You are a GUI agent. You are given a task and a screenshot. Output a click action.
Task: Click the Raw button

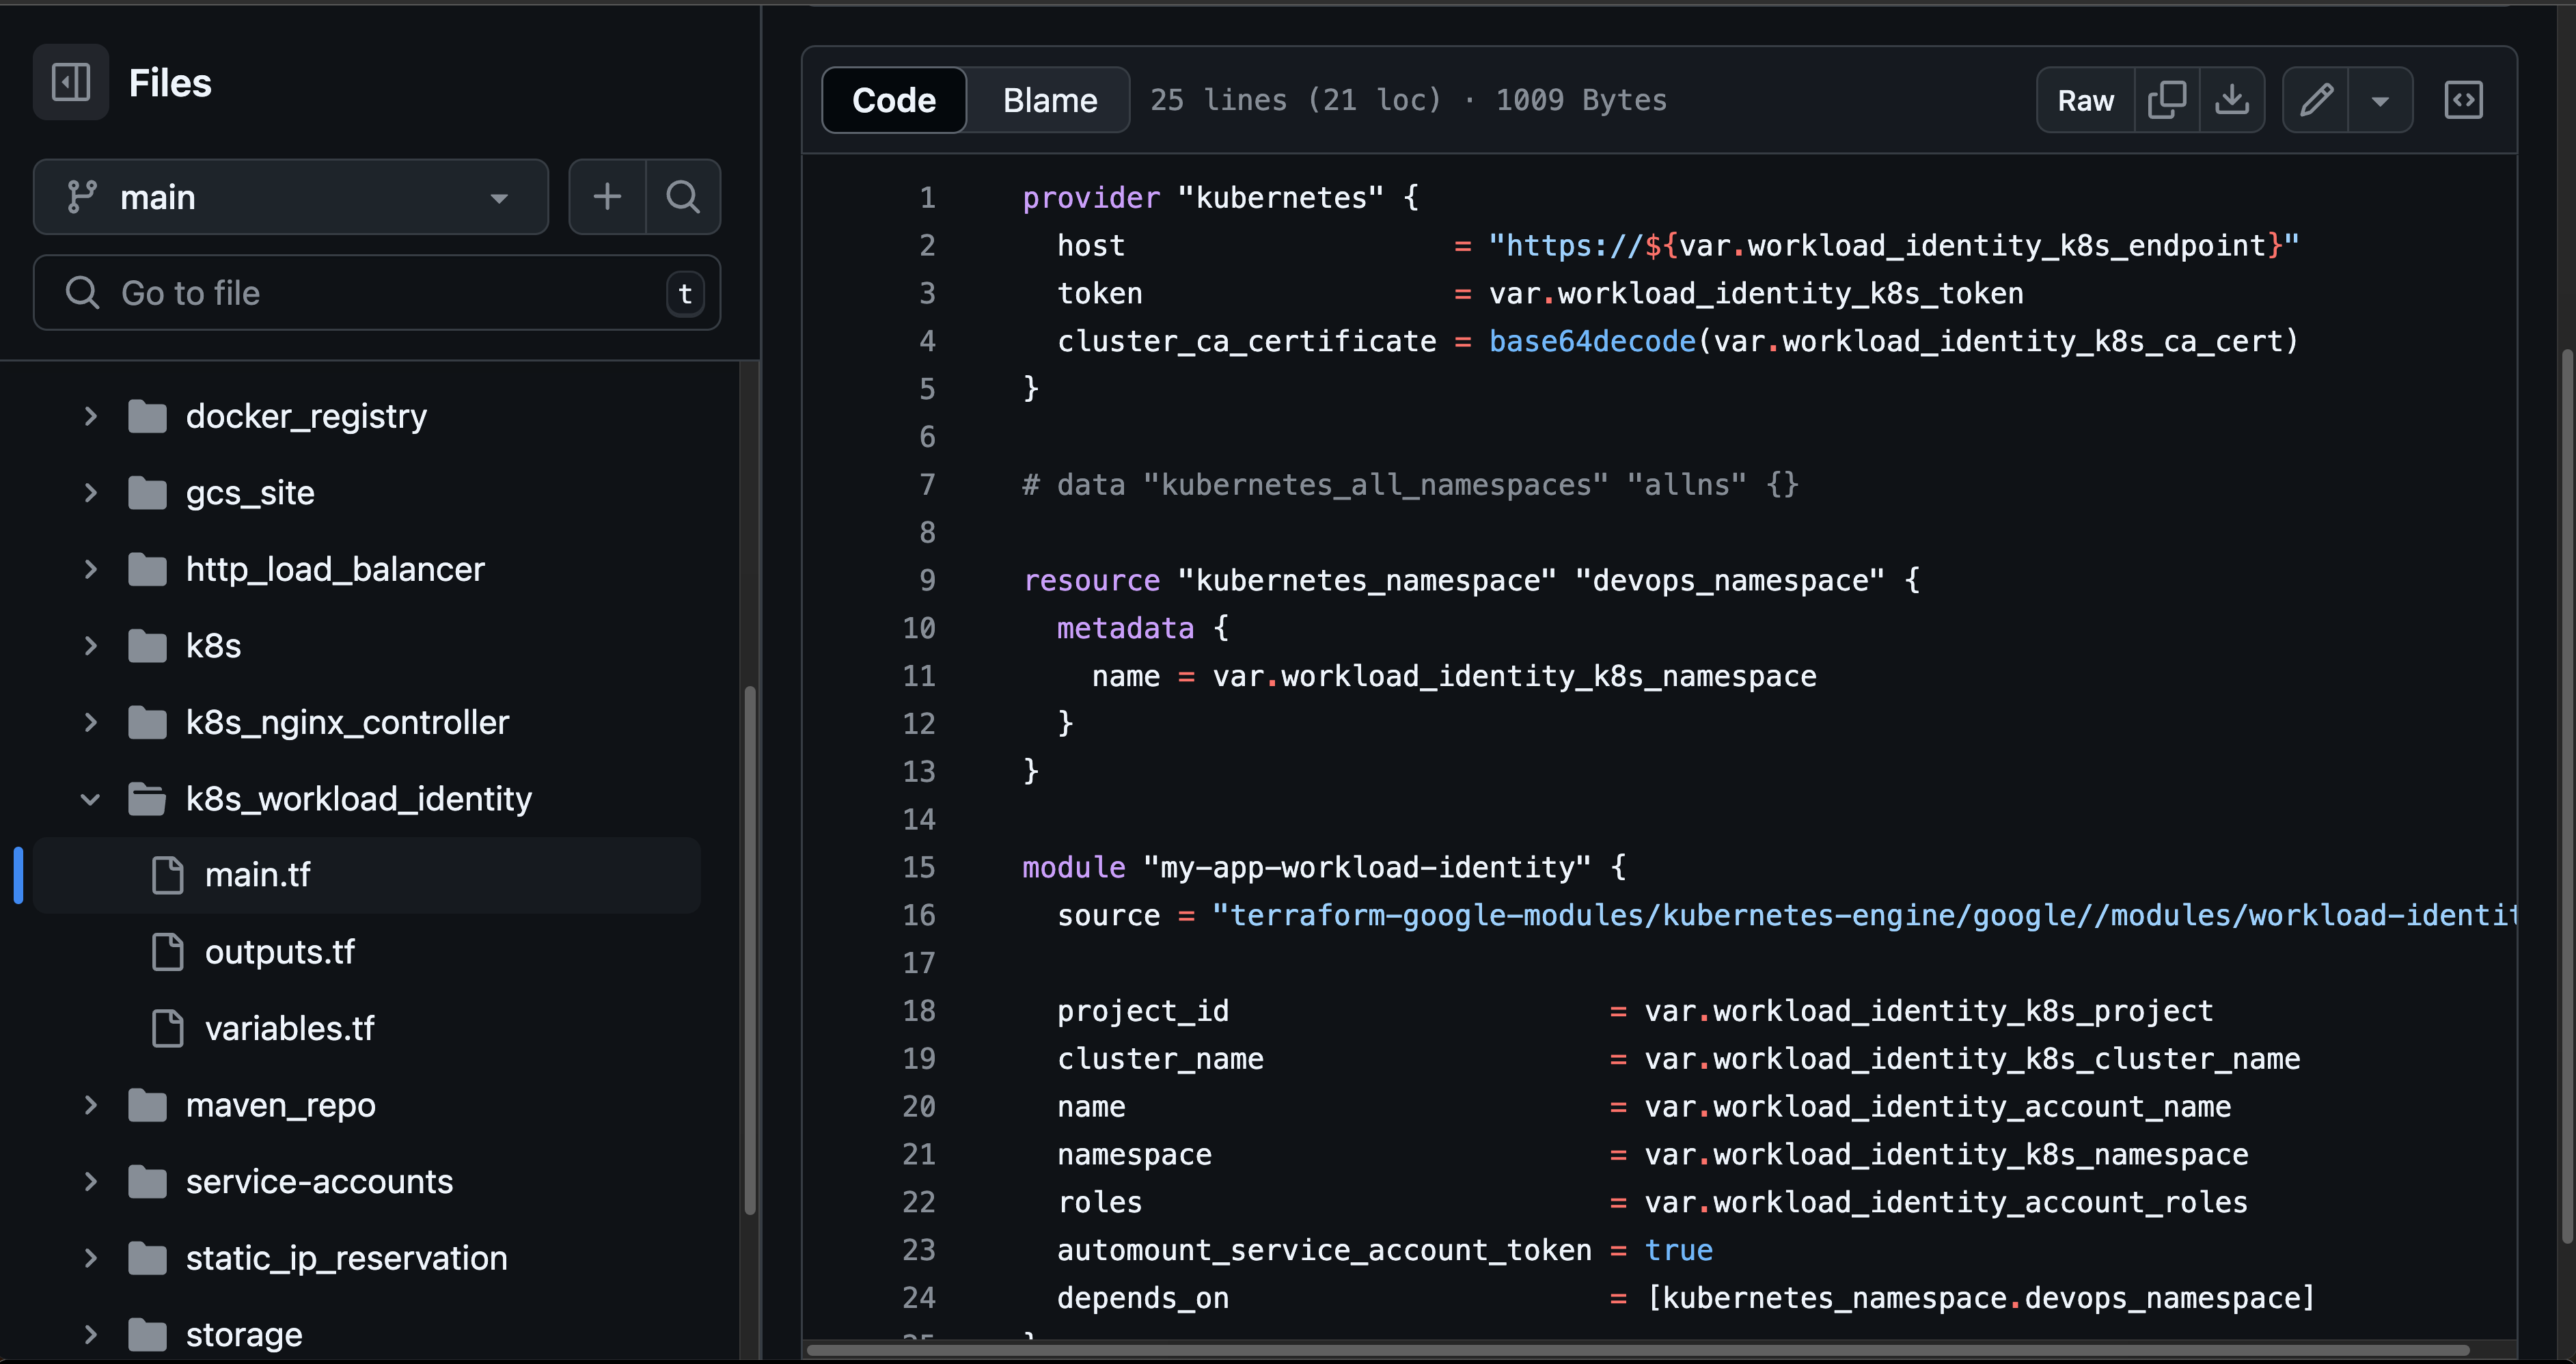click(2085, 100)
